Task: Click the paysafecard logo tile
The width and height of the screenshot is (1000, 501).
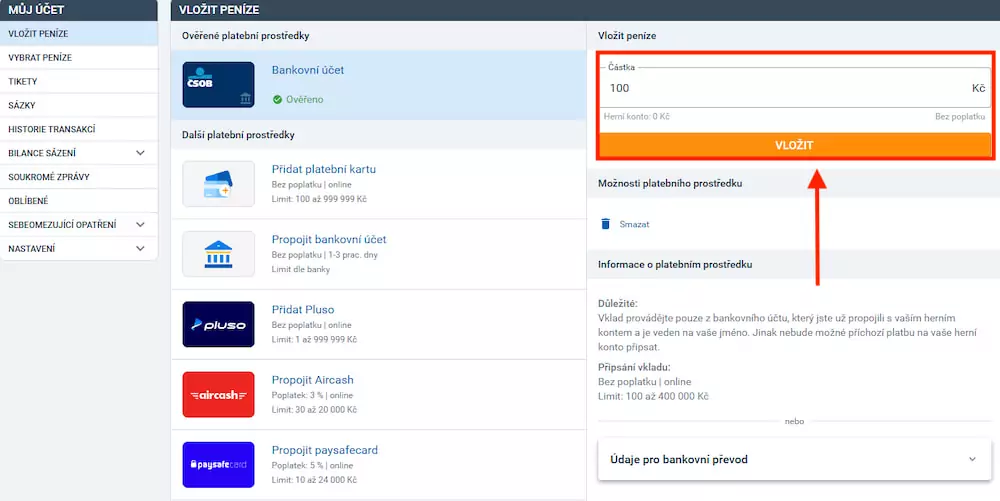Action: (218, 465)
